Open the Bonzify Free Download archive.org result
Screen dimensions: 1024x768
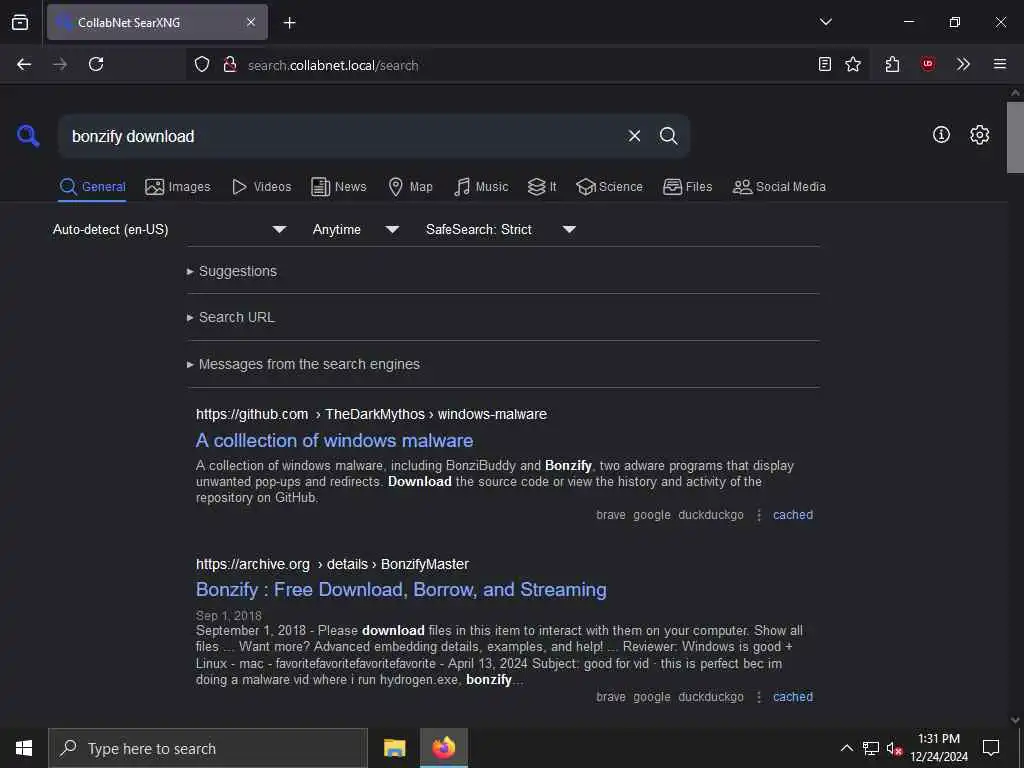click(401, 590)
